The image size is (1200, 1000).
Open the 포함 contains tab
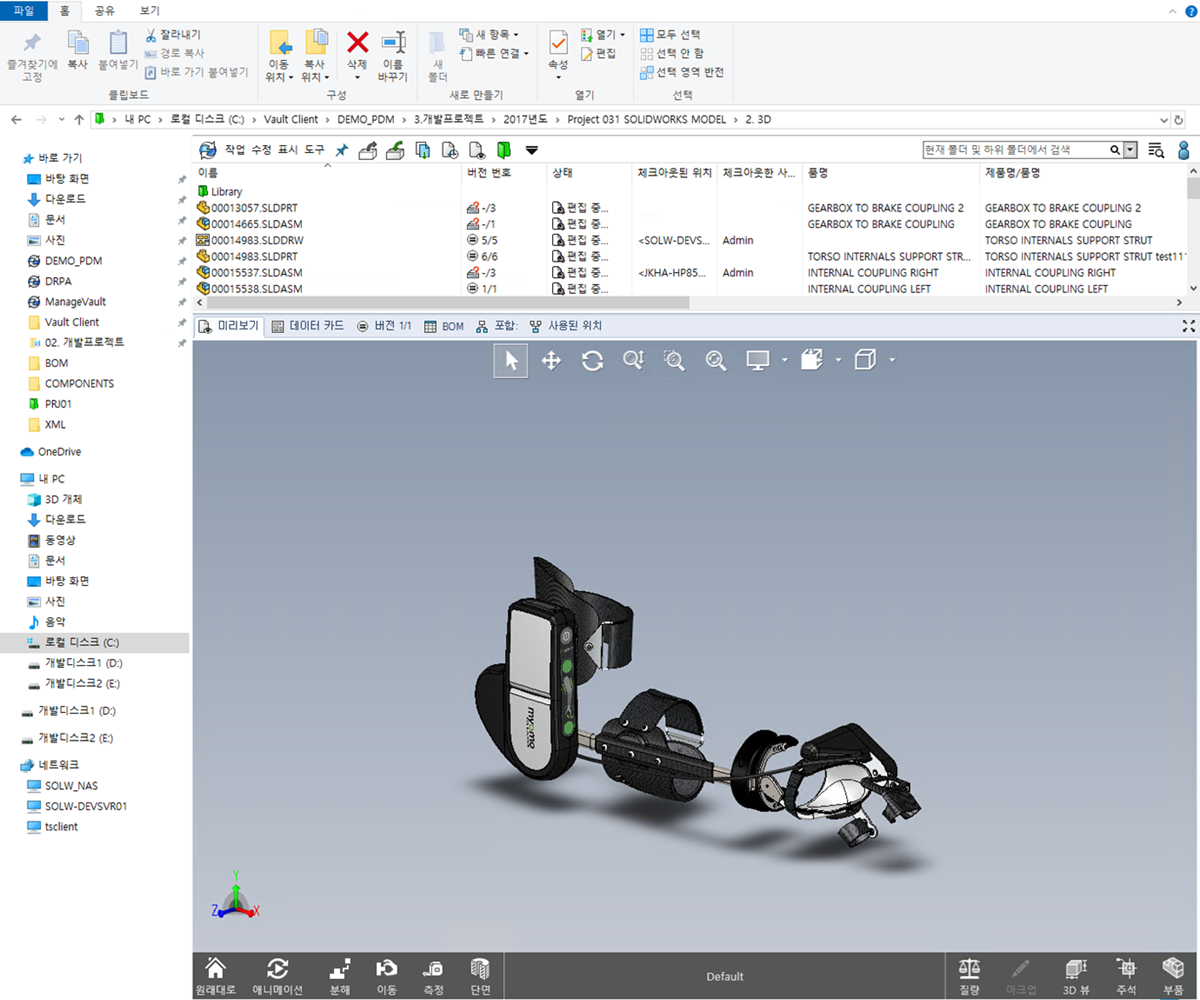pos(497,326)
